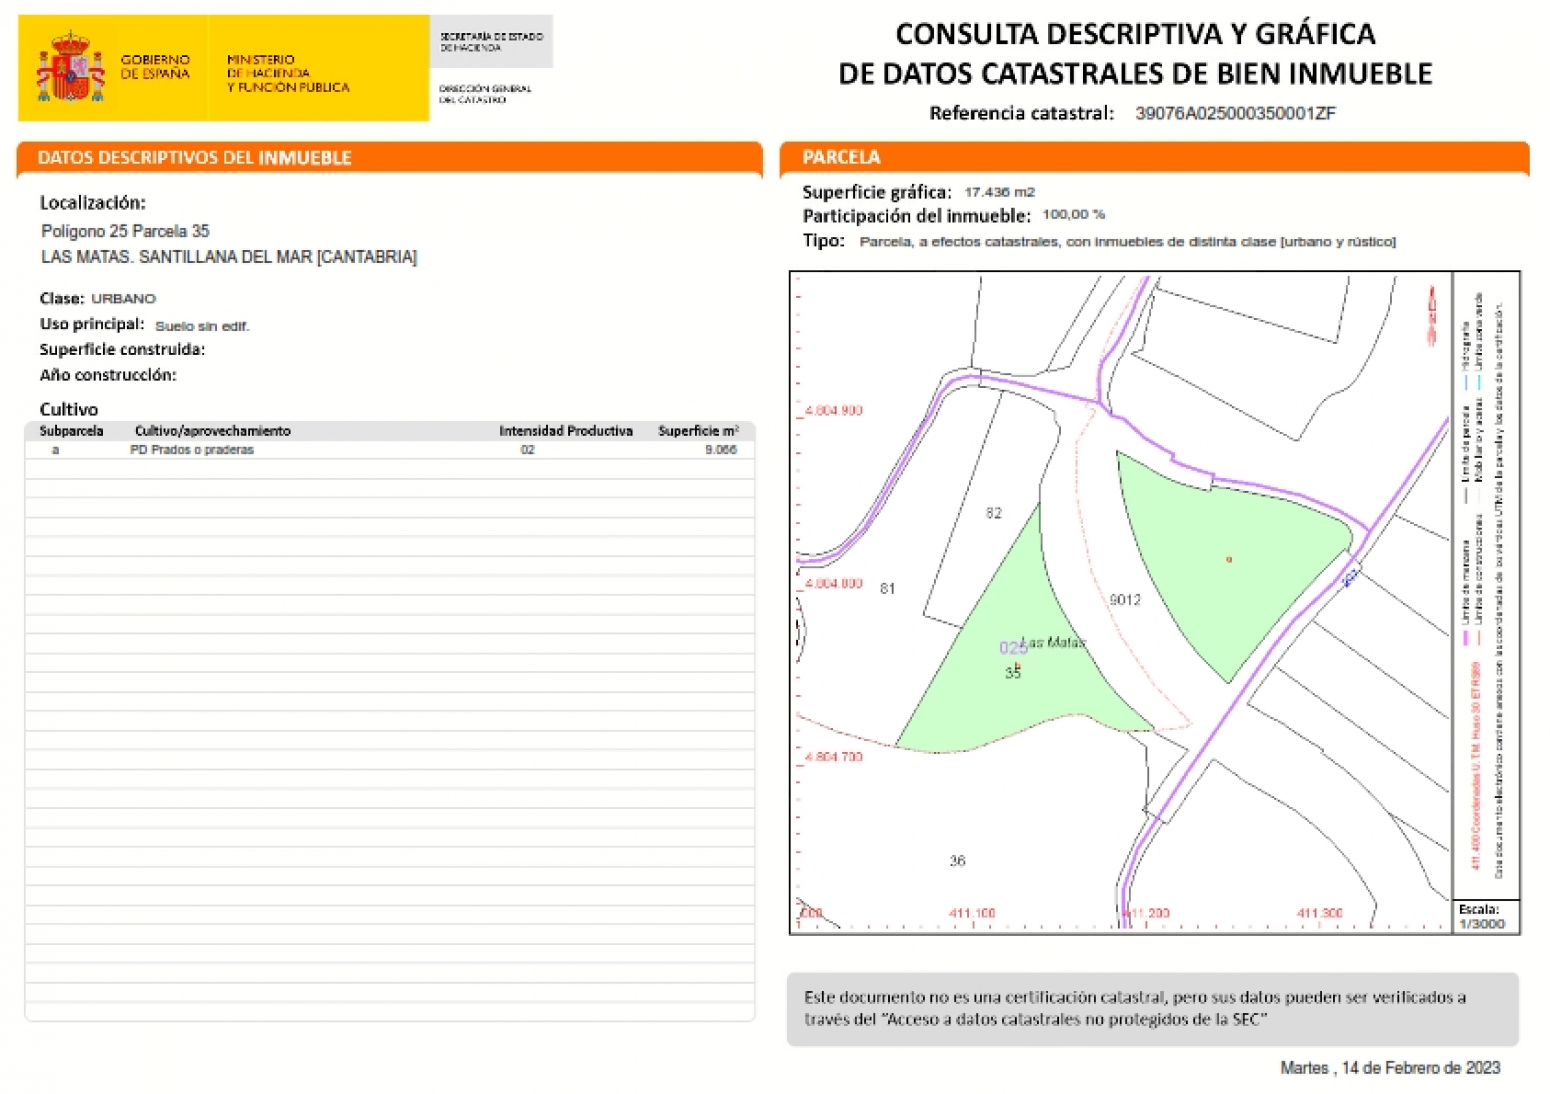
Task: Click the '411.300' coordinate label
Action: tap(1320, 914)
